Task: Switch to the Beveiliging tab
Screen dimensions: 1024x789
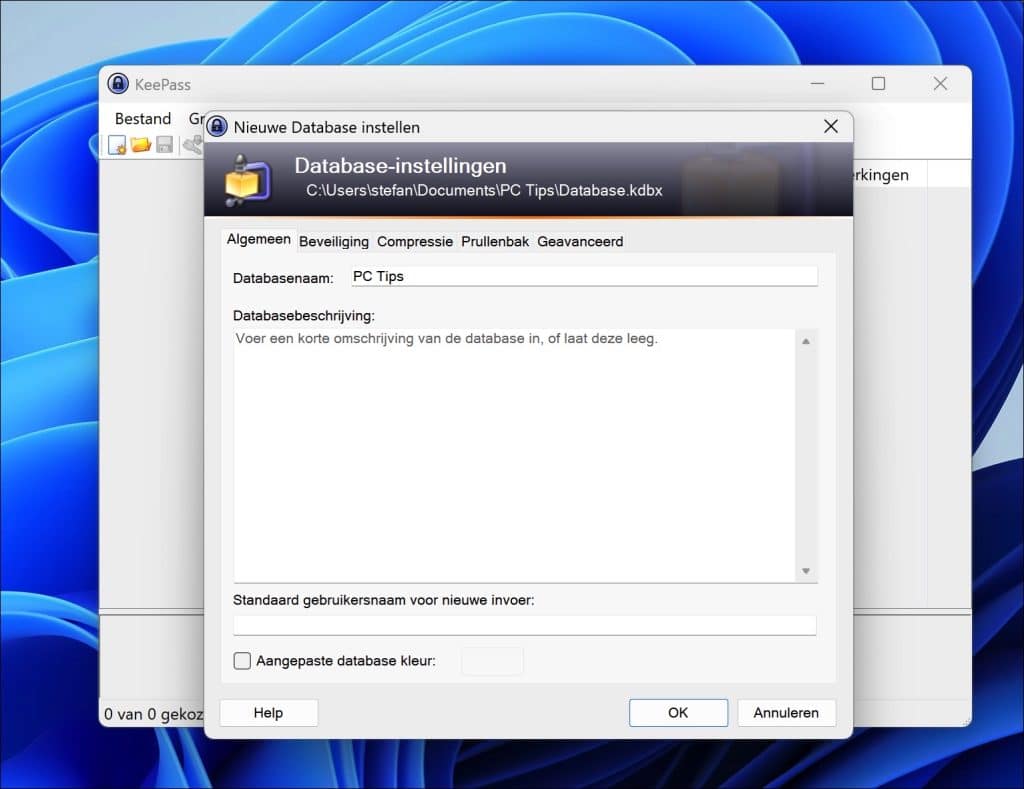Action: (334, 241)
